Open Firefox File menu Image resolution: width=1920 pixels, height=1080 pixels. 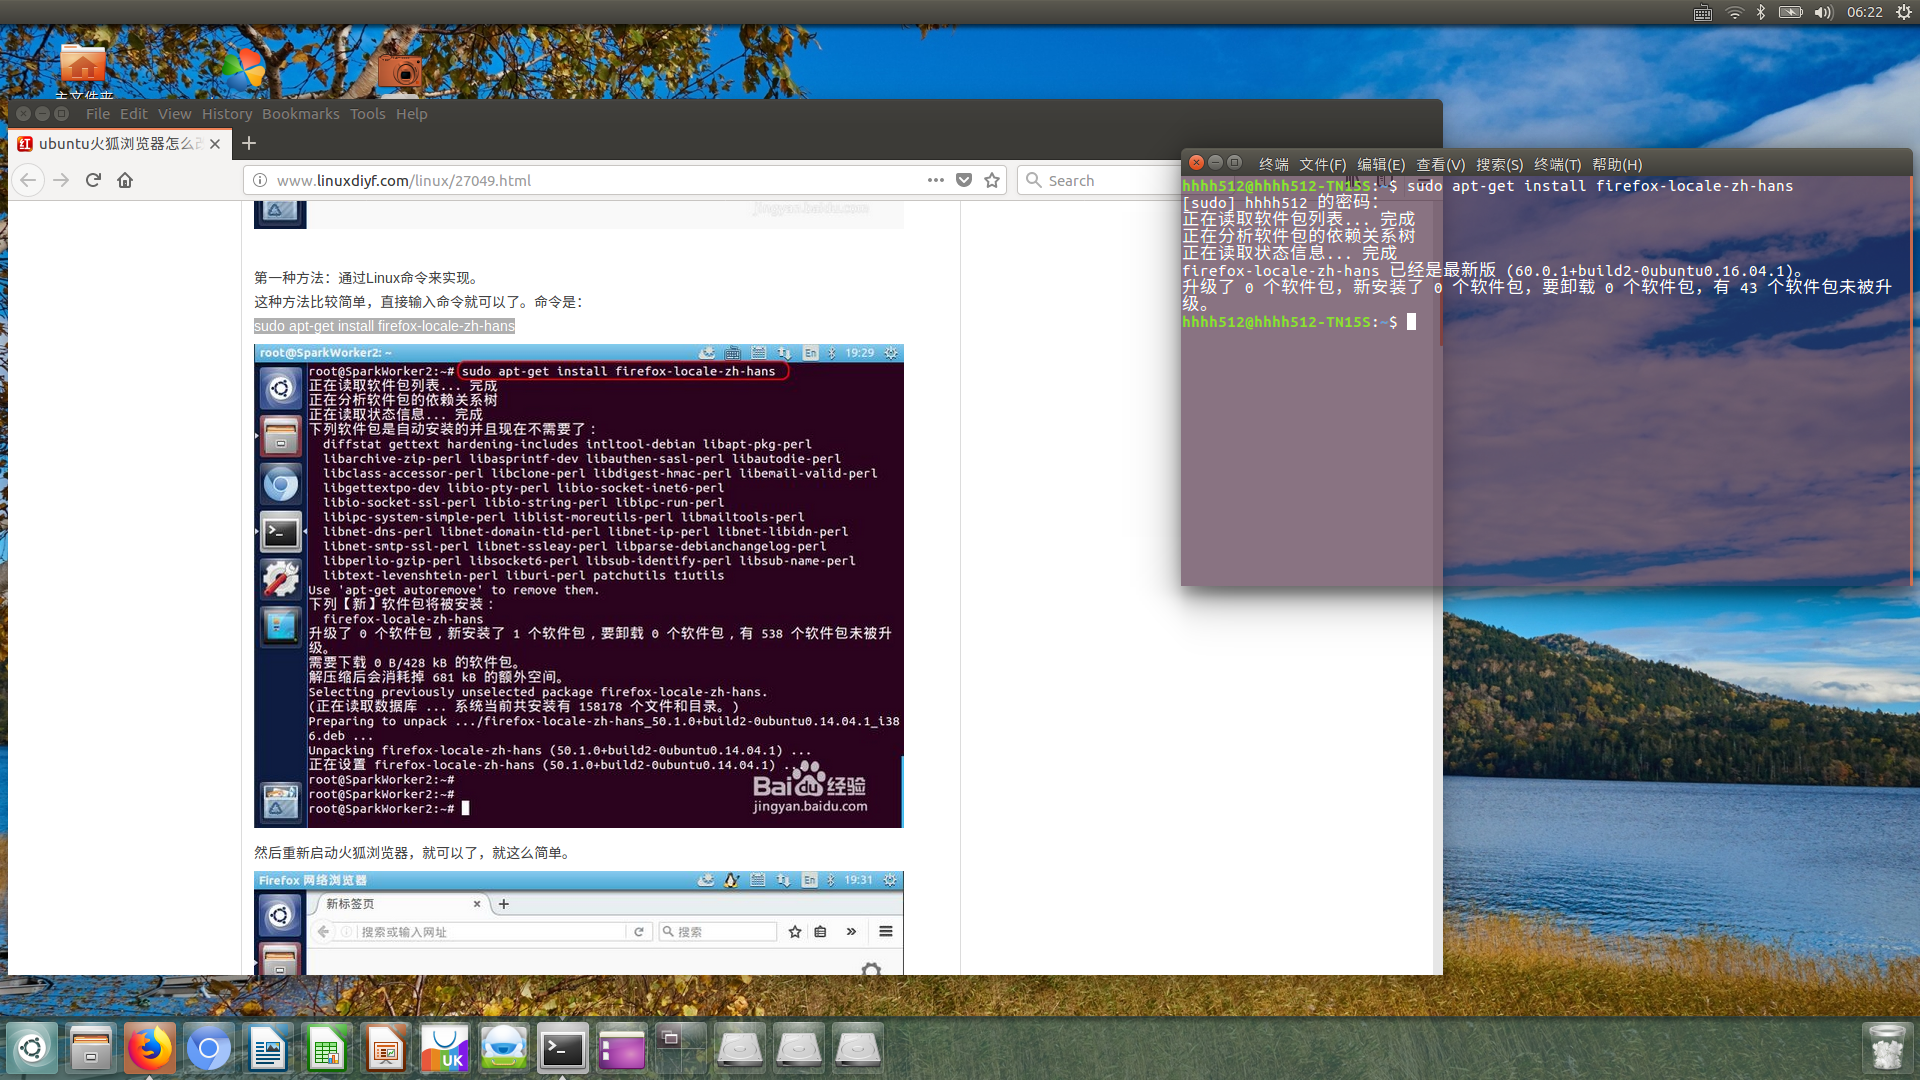tap(98, 114)
